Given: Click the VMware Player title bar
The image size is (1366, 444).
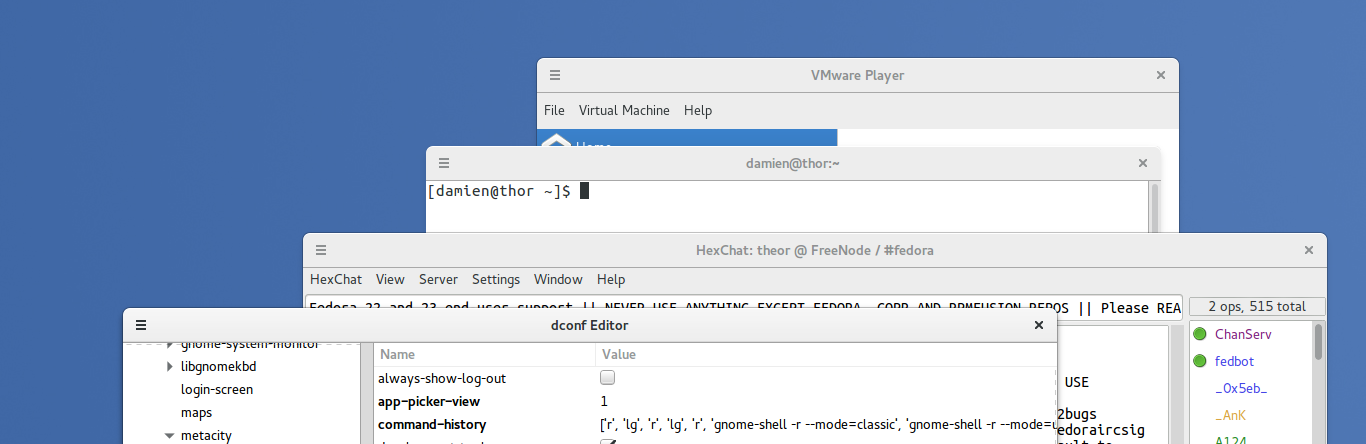Looking at the screenshot, I should pyautogui.click(x=858, y=75).
